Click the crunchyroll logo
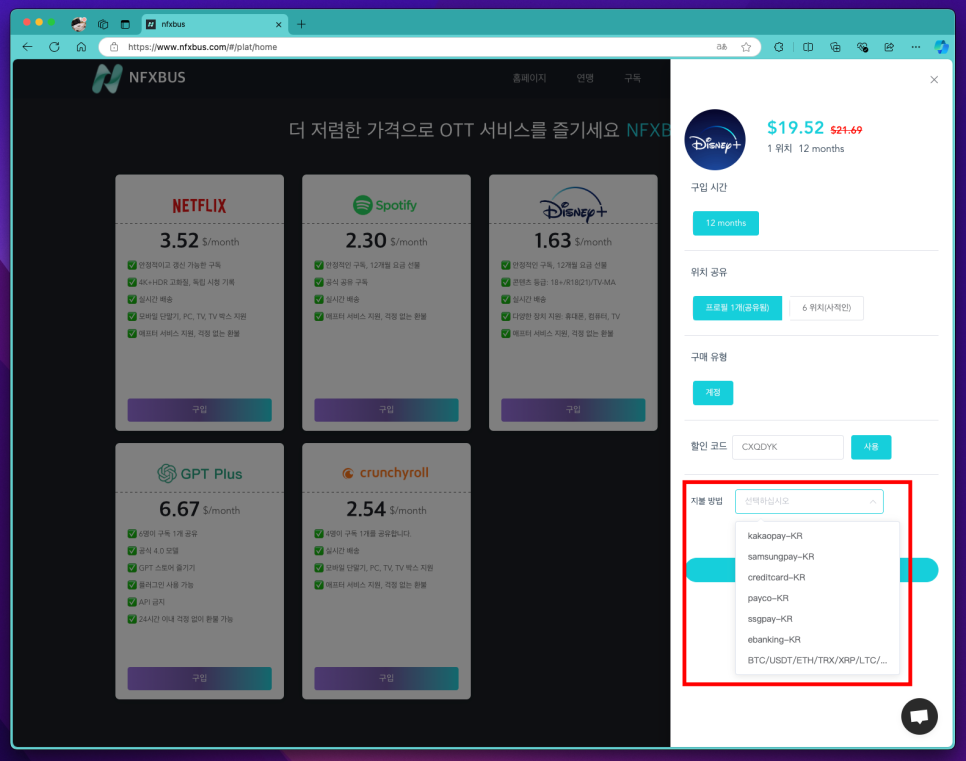 coord(385,473)
